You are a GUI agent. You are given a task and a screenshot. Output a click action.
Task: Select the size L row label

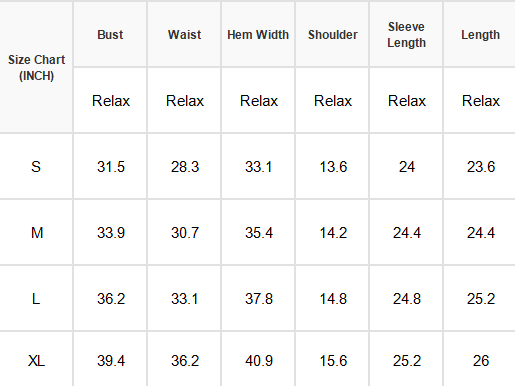tap(36, 298)
